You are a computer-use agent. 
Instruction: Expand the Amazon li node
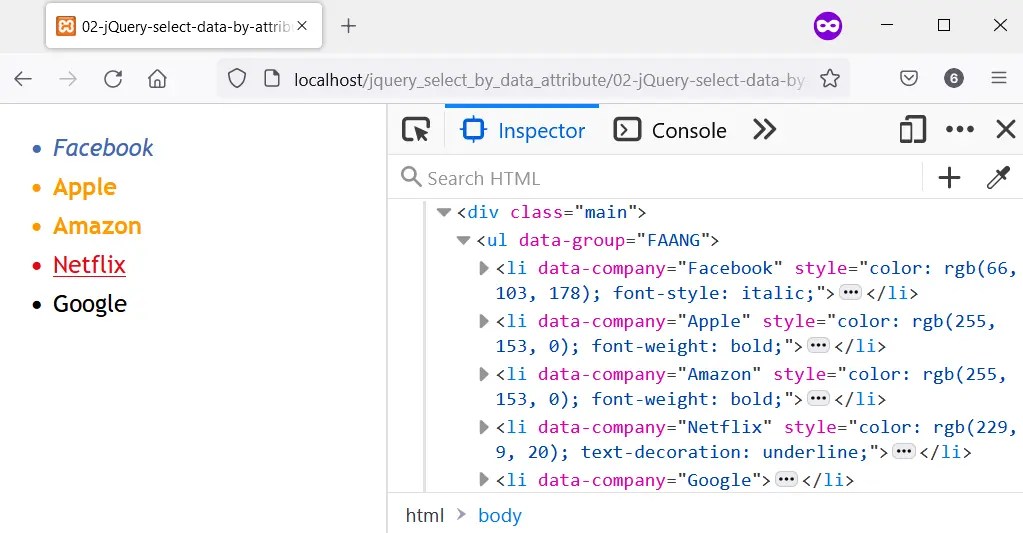pos(483,374)
